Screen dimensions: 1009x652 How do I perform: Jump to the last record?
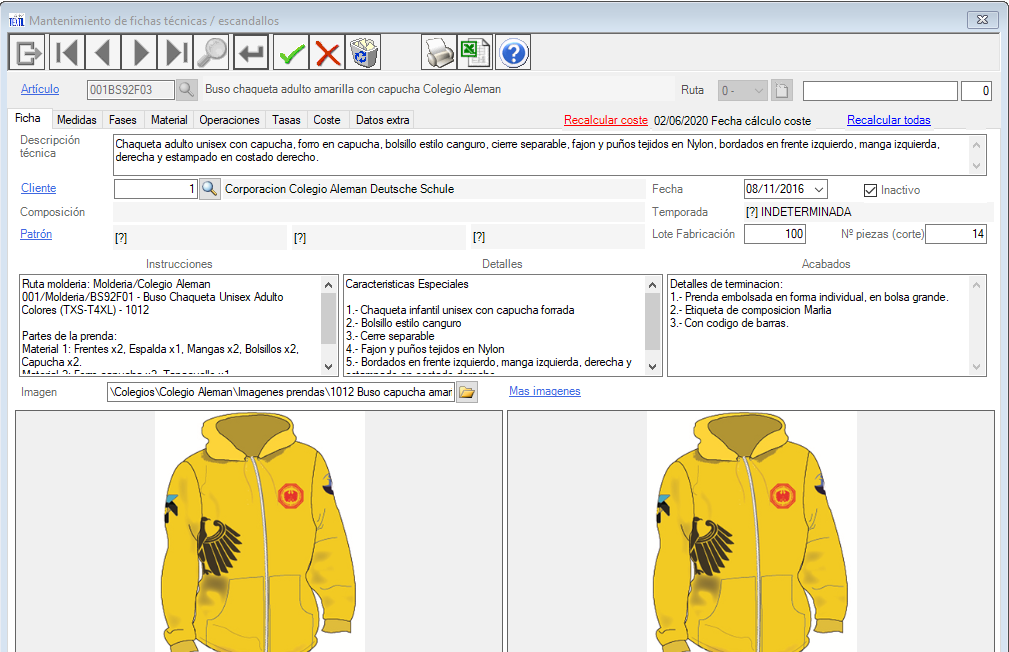(176, 52)
